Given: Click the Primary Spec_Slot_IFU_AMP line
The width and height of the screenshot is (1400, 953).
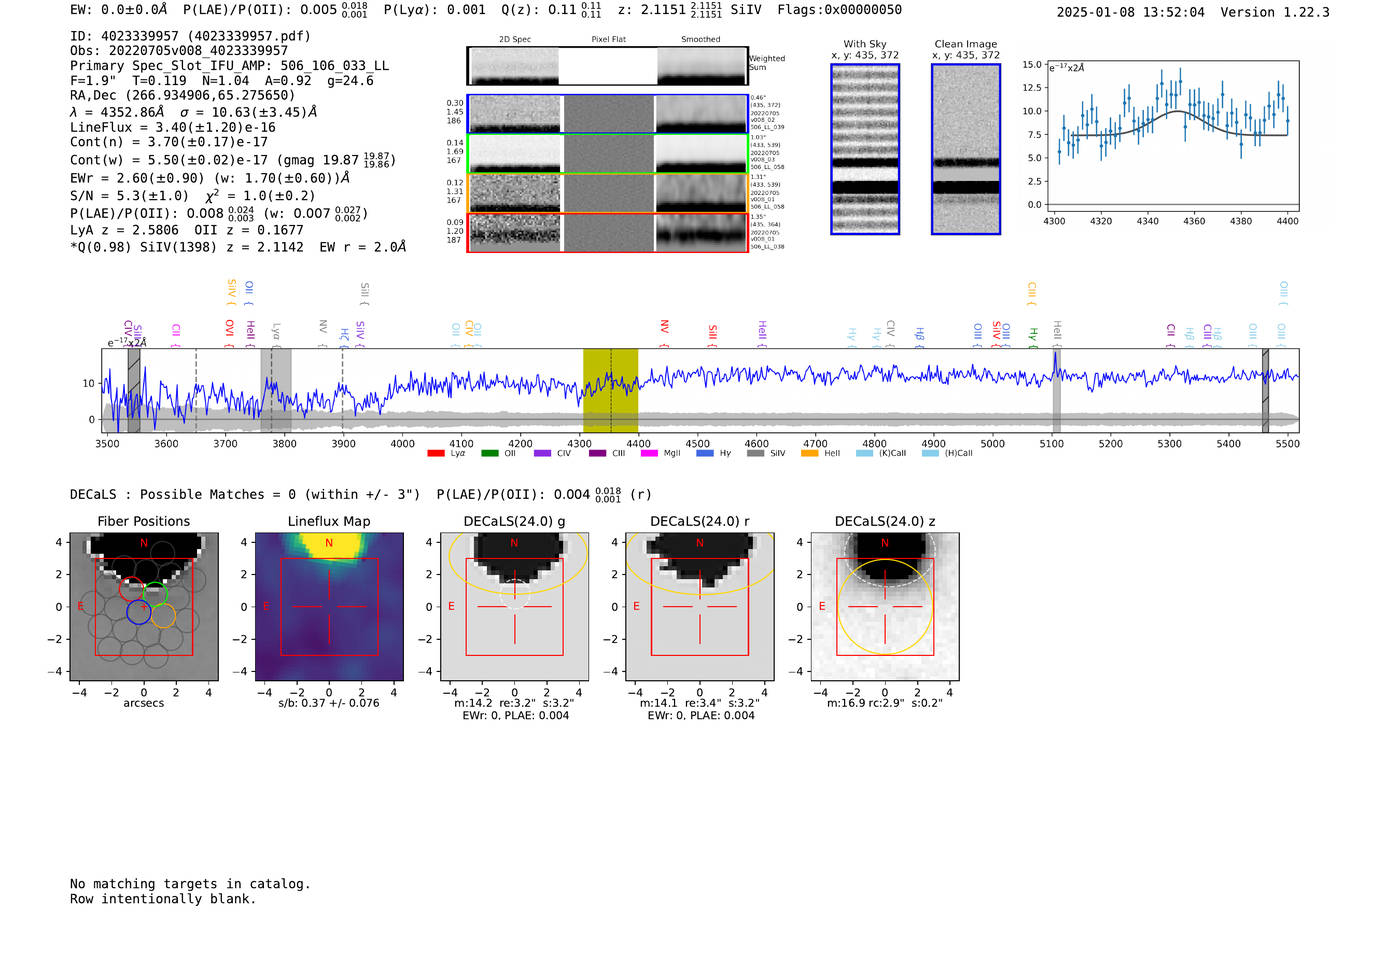Looking at the screenshot, I should coord(230,66).
